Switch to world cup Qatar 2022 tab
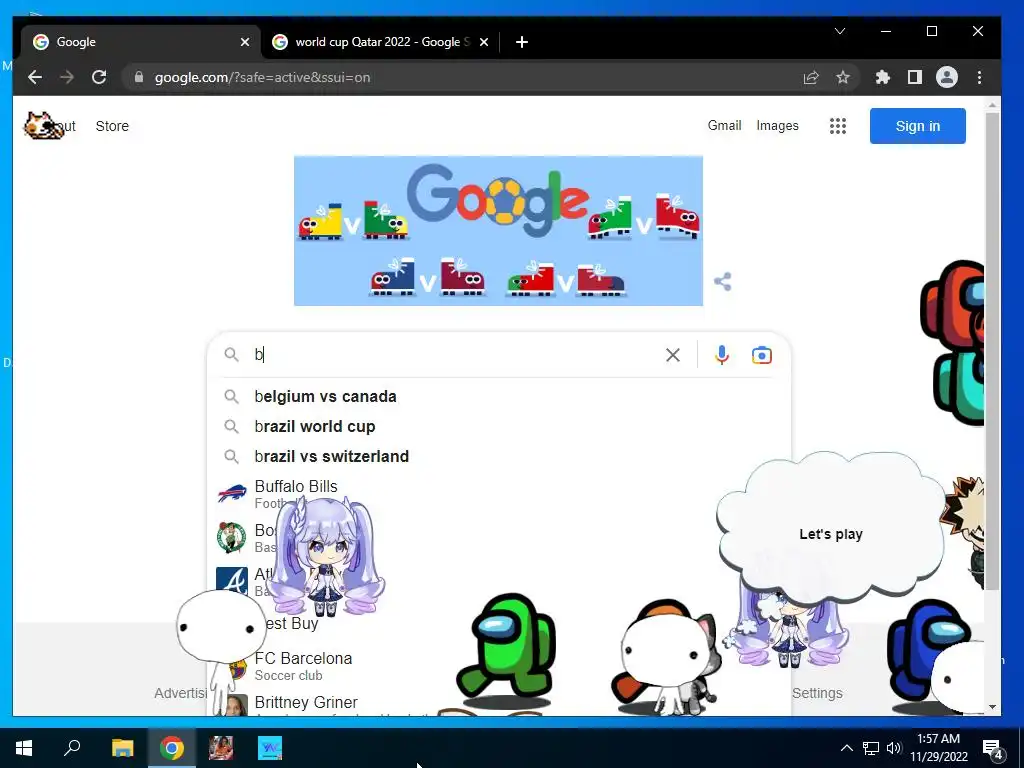This screenshot has width=1024, height=768. 381,42
